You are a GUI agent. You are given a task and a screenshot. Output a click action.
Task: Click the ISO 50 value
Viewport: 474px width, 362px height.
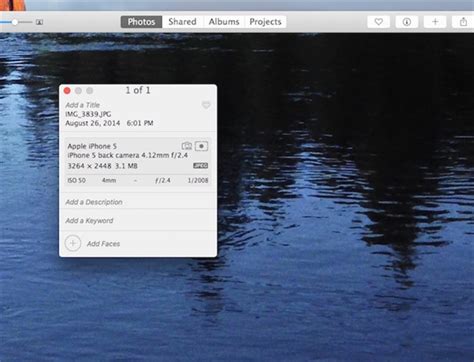[x=76, y=180]
